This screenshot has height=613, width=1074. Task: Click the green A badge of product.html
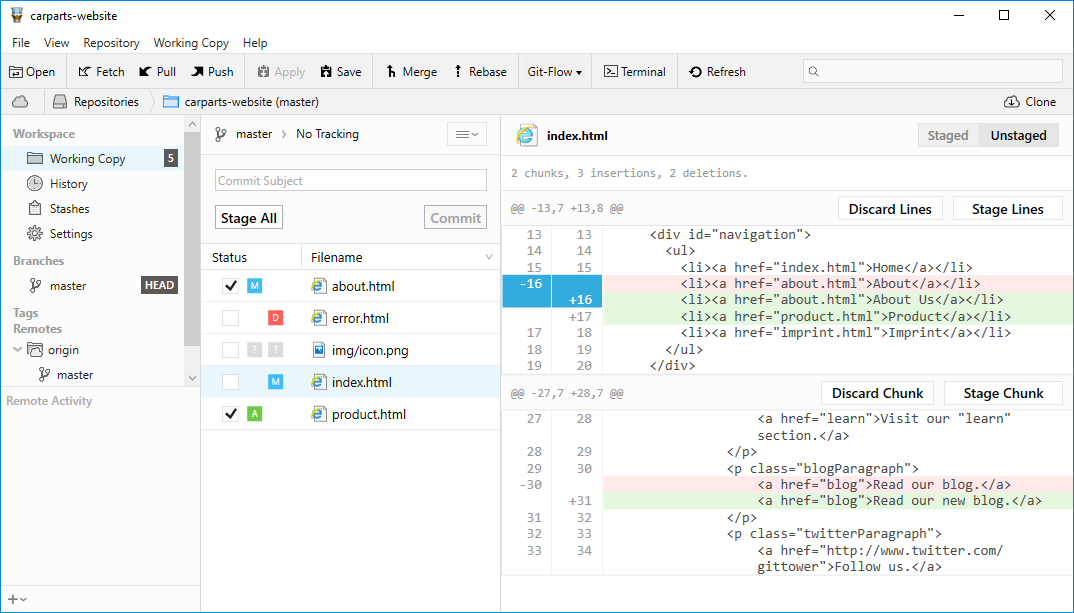(x=255, y=414)
